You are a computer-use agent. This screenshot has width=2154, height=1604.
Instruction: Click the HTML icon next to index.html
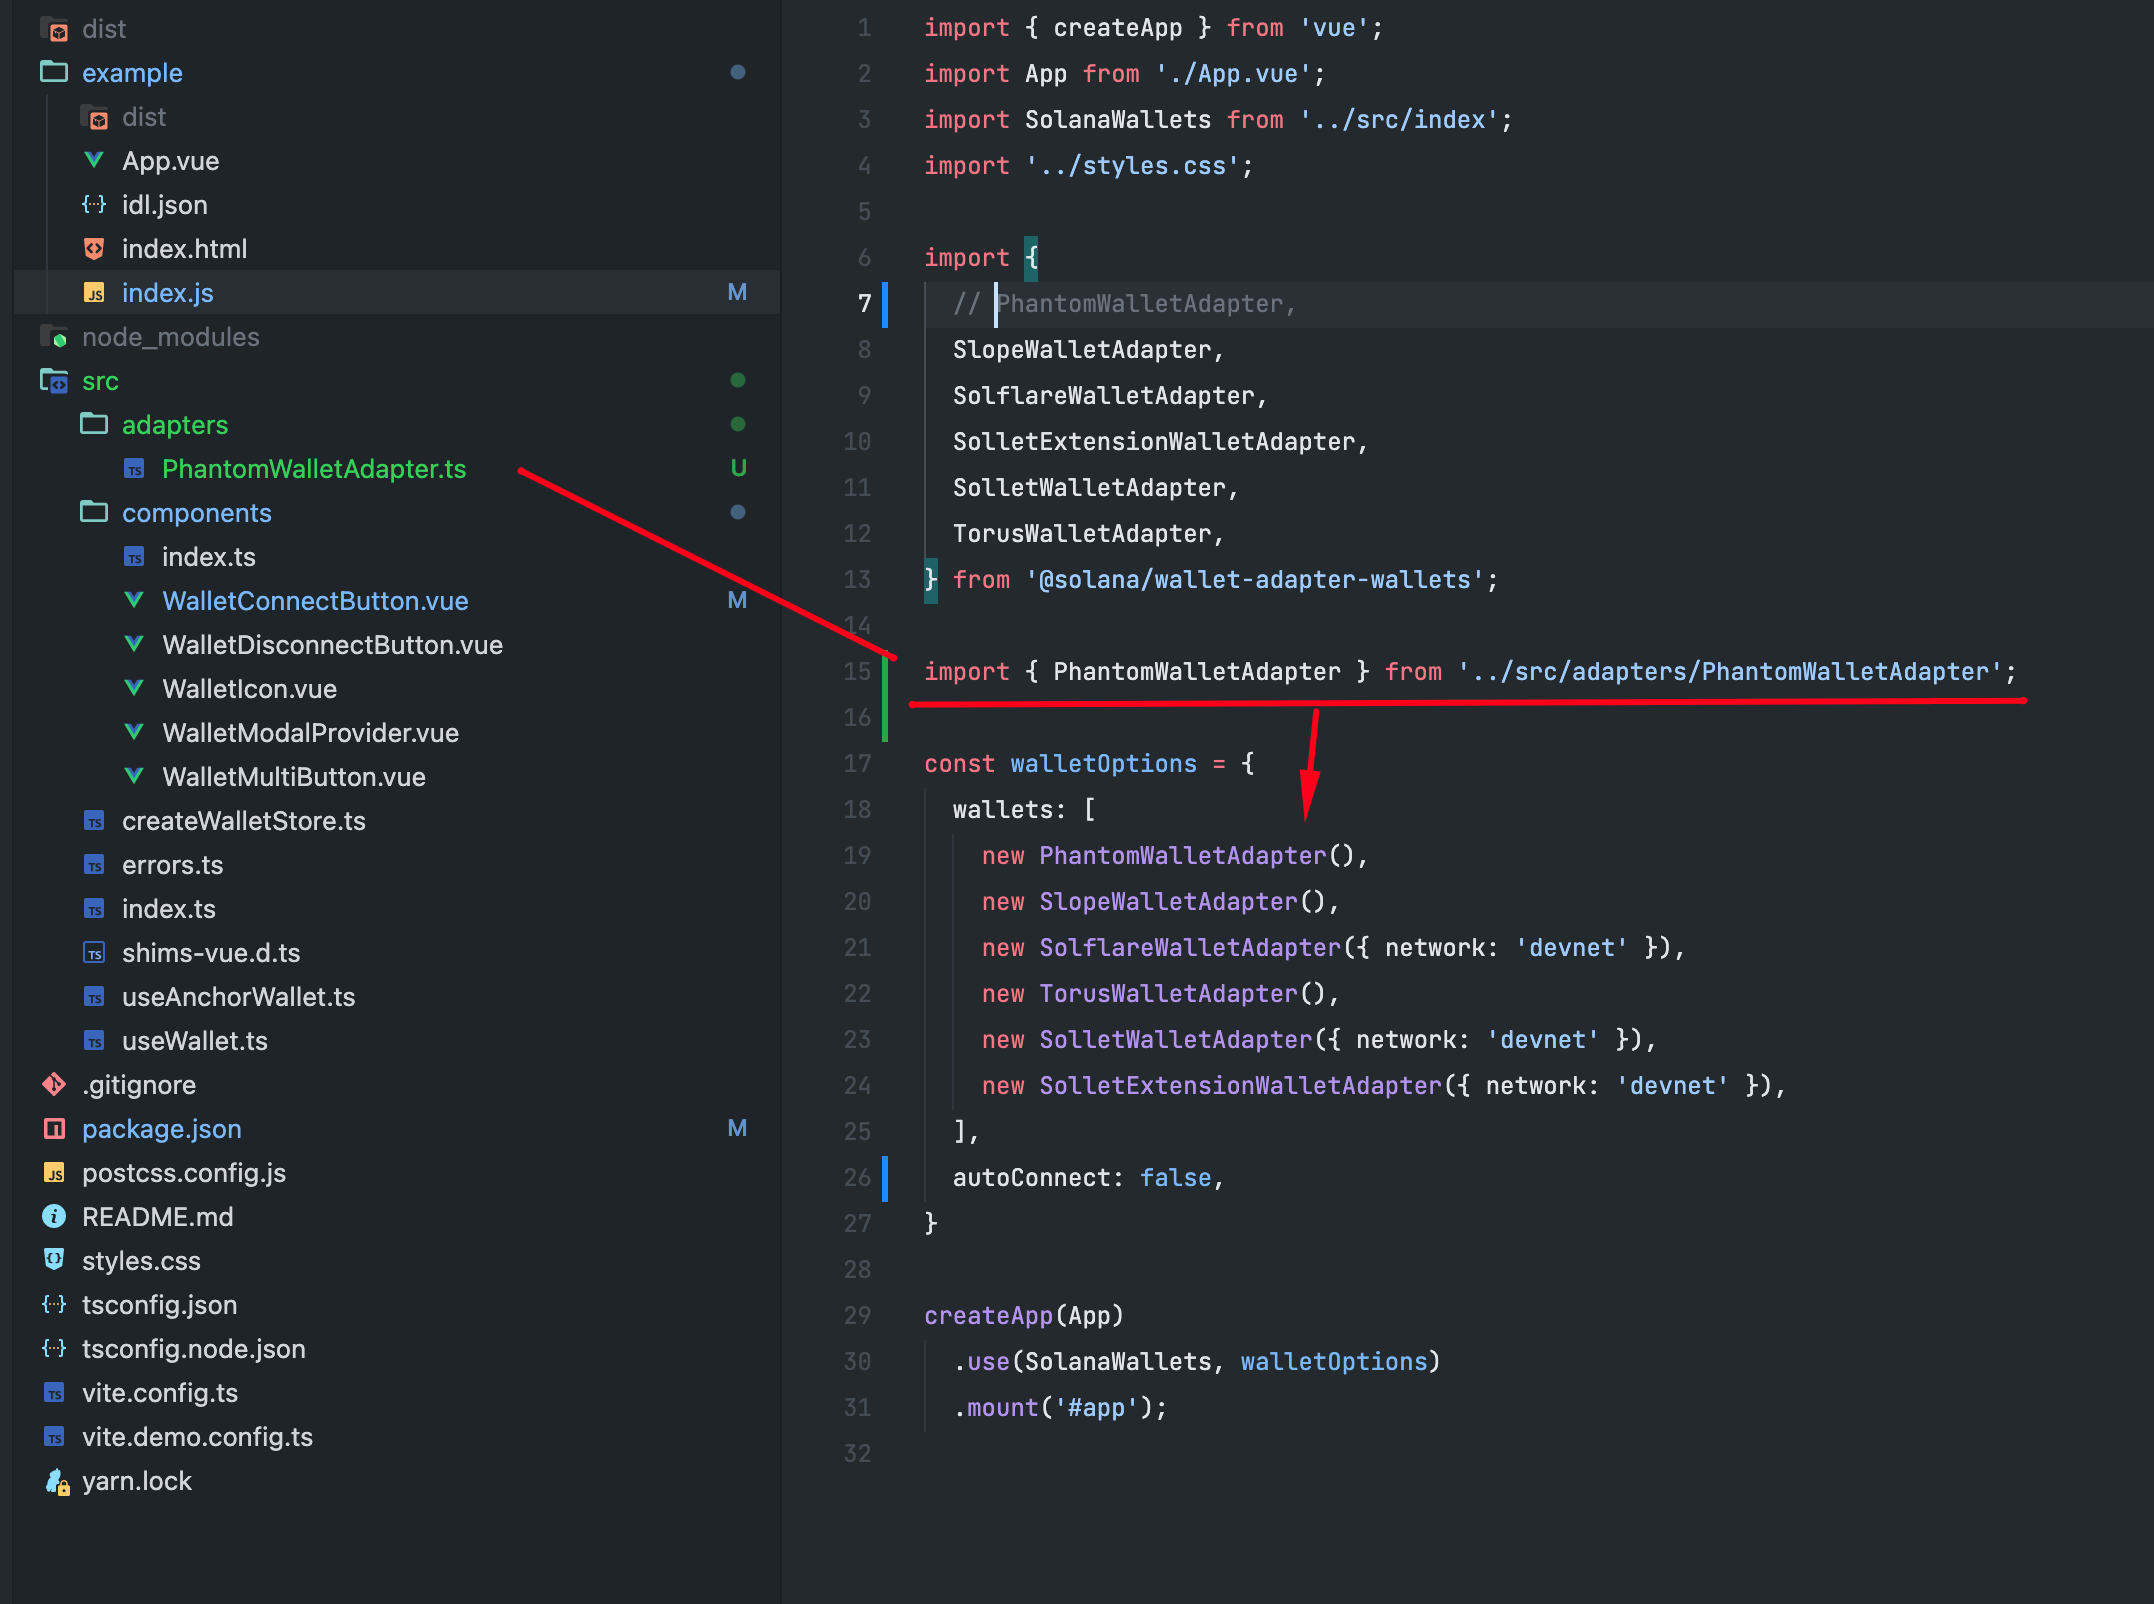(x=93, y=248)
